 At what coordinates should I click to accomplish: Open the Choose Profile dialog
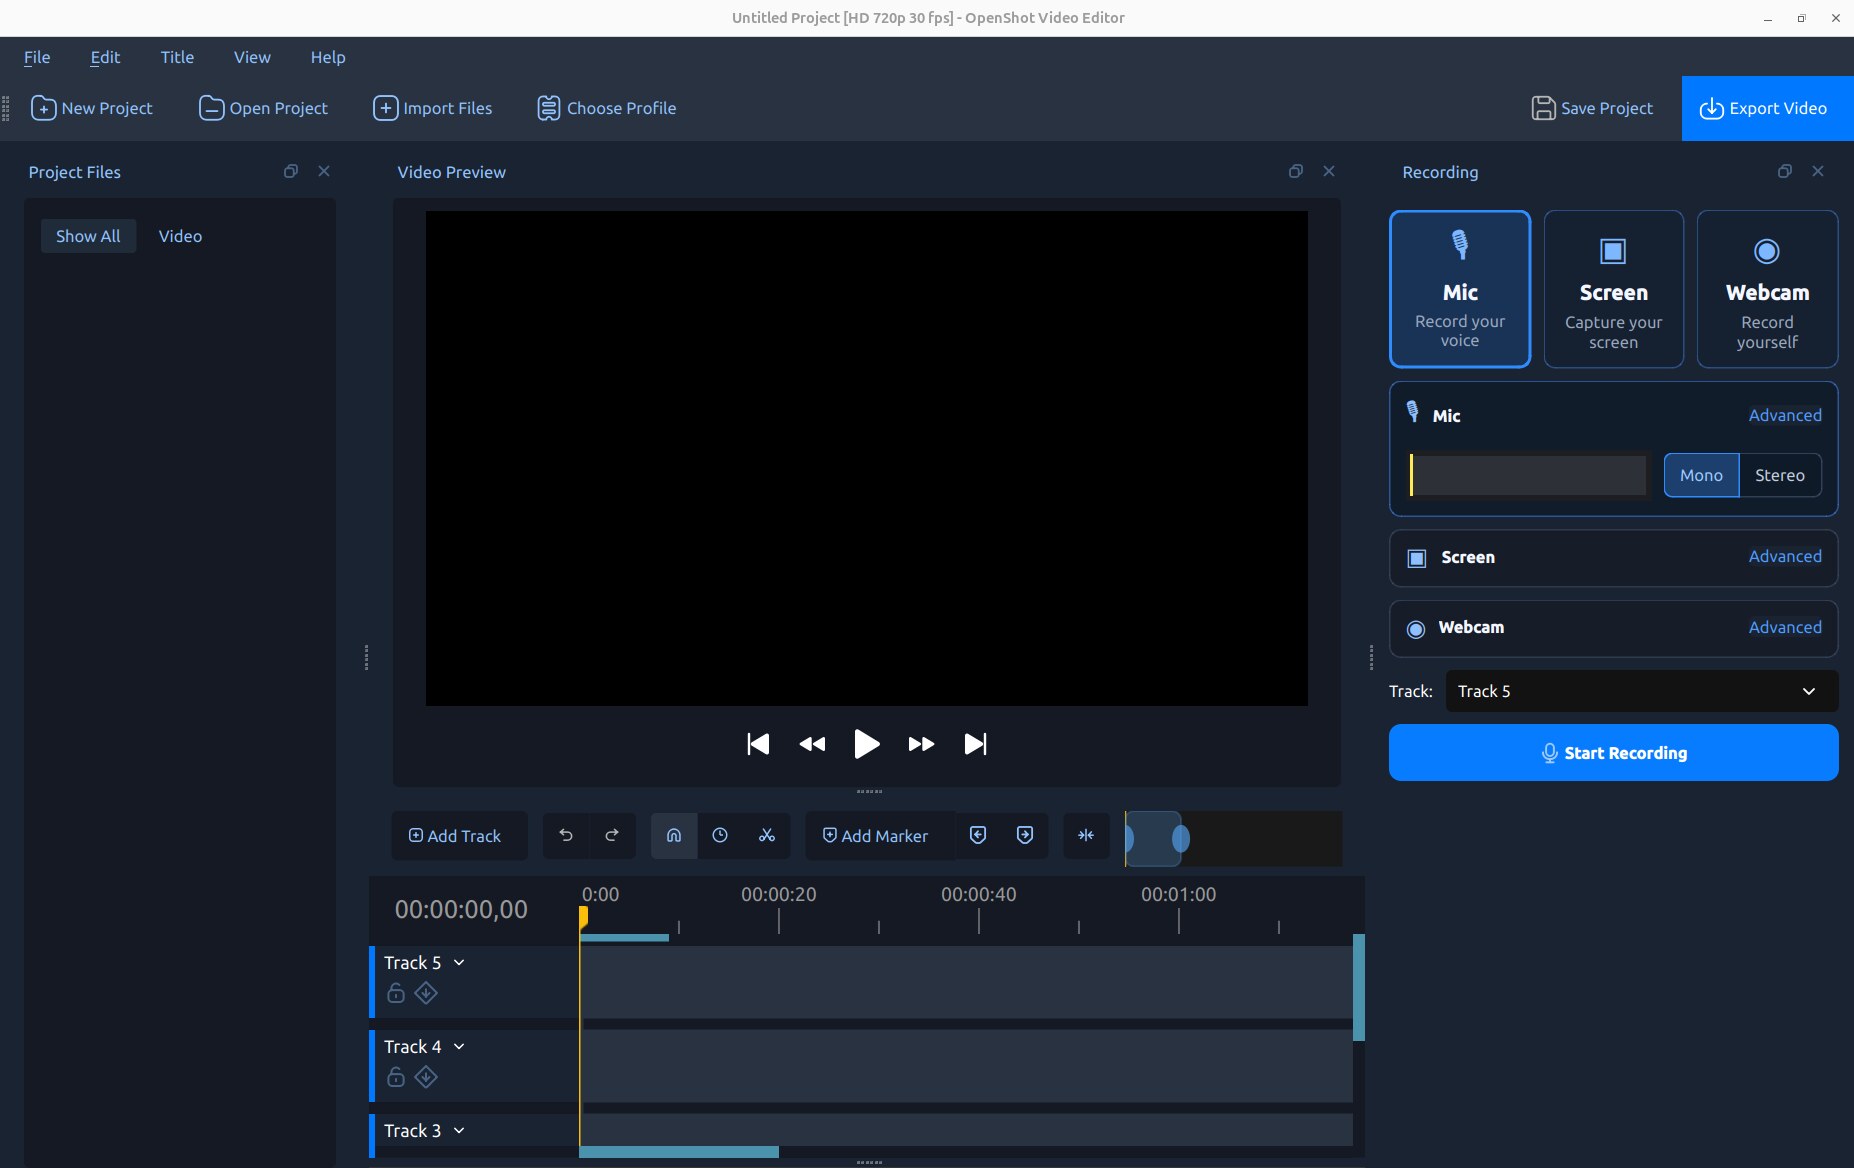click(607, 108)
